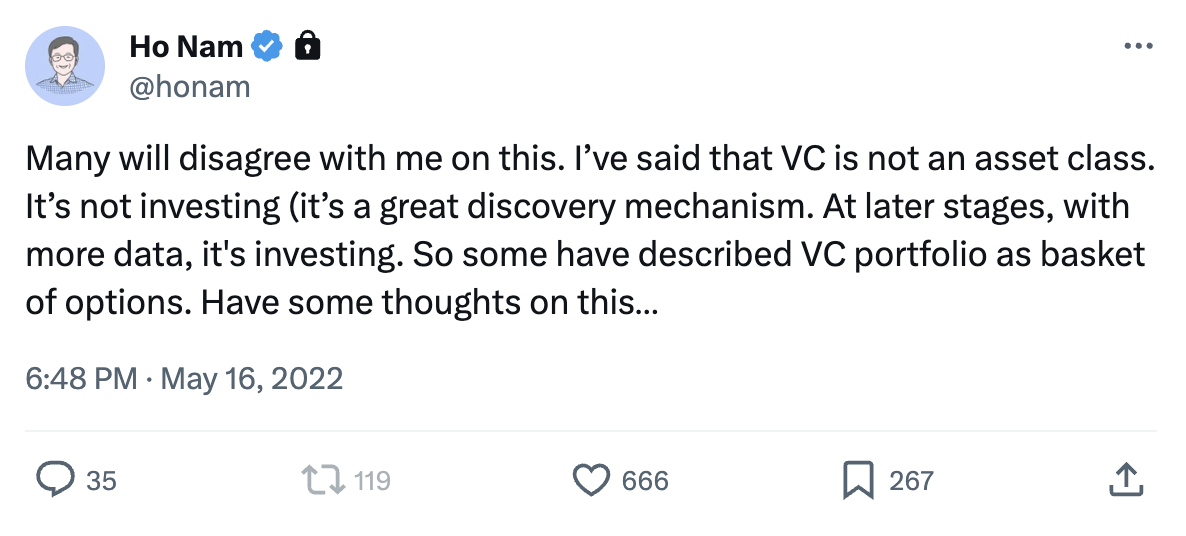
Task: Click the 666 likes count
Action: point(645,481)
